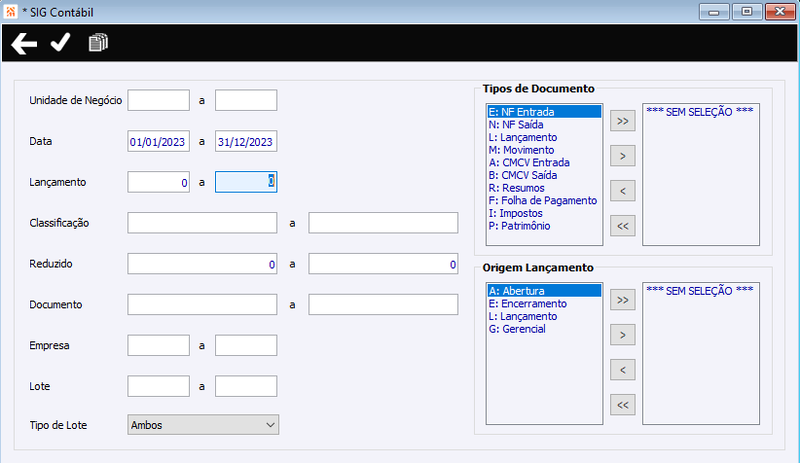
Task: Focus the Lançamento start field
Action: 159,182
